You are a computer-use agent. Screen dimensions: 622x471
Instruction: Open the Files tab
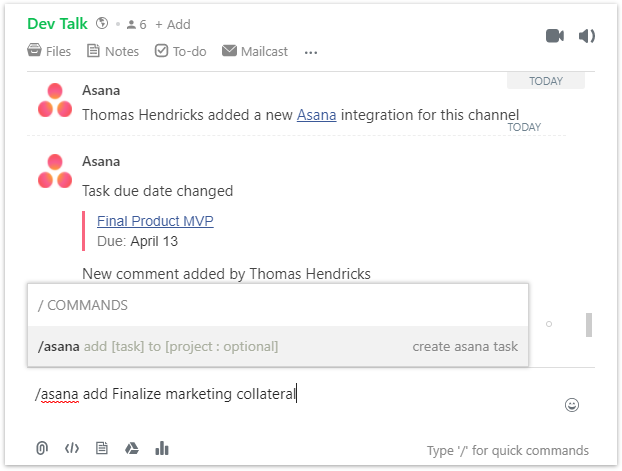pos(49,51)
